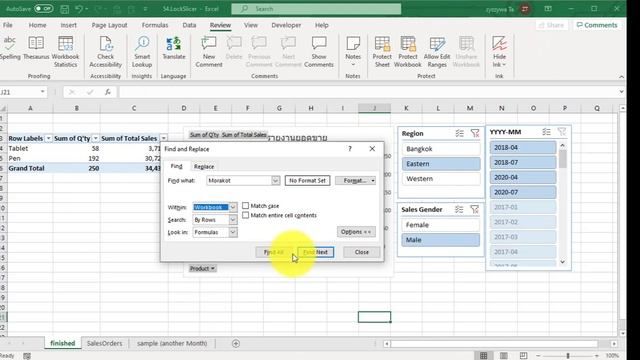Open the File menu

coord(7,25)
